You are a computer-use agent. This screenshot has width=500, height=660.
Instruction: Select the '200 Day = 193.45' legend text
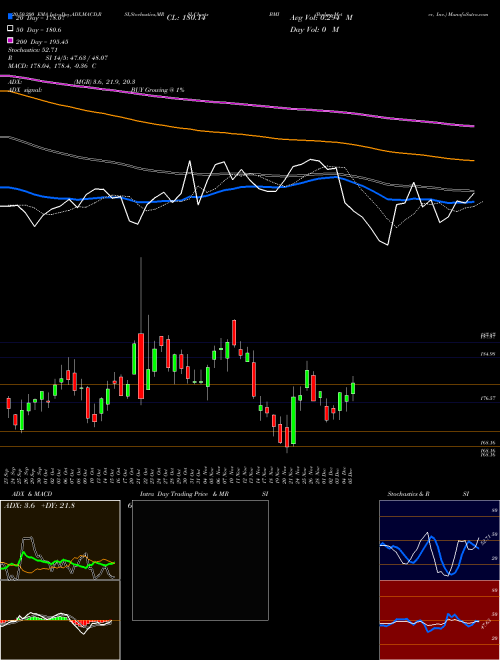[x=42, y=42]
